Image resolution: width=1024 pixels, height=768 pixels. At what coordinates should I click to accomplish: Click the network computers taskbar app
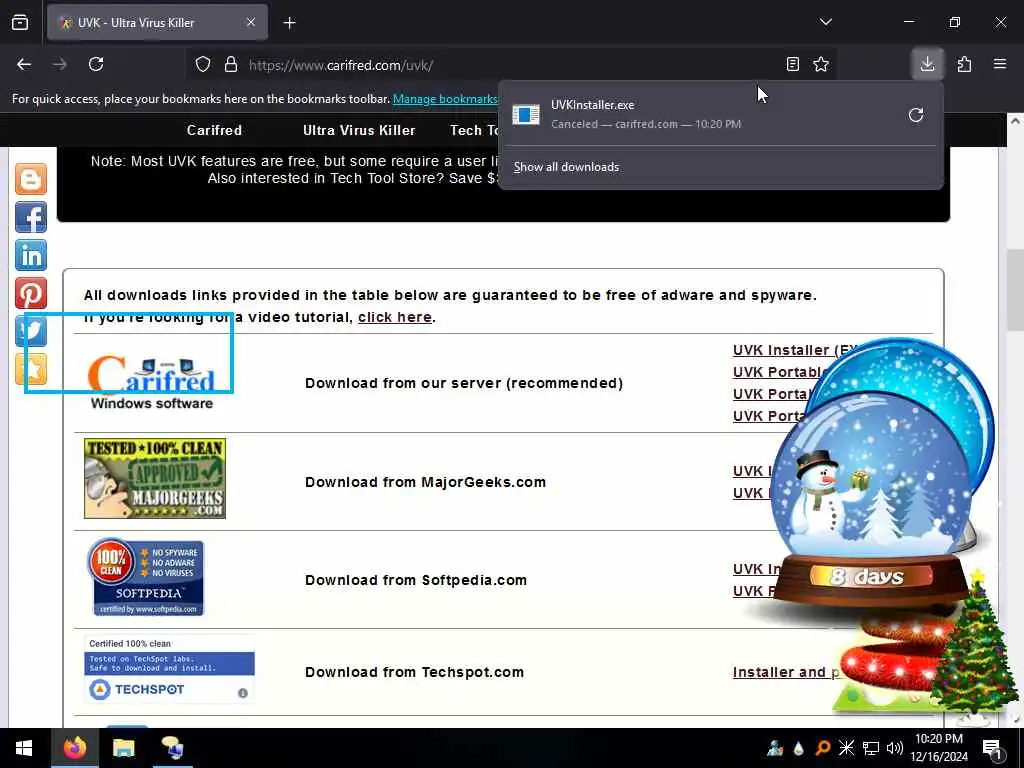coord(172,748)
